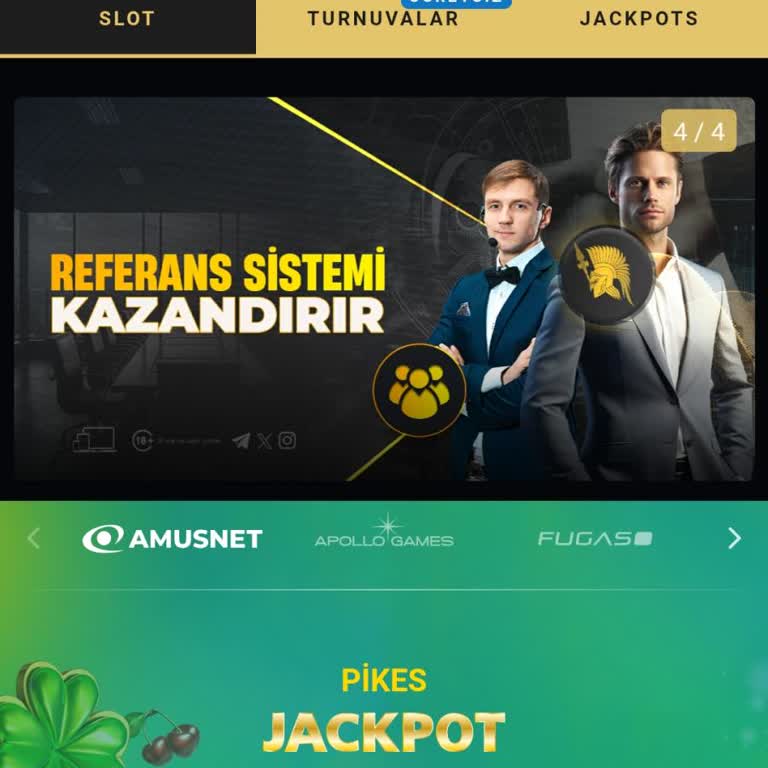The height and width of the screenshot is (768, 768).
Task: Open the Telegram icon on banner
Action: [x=240, y=441]
